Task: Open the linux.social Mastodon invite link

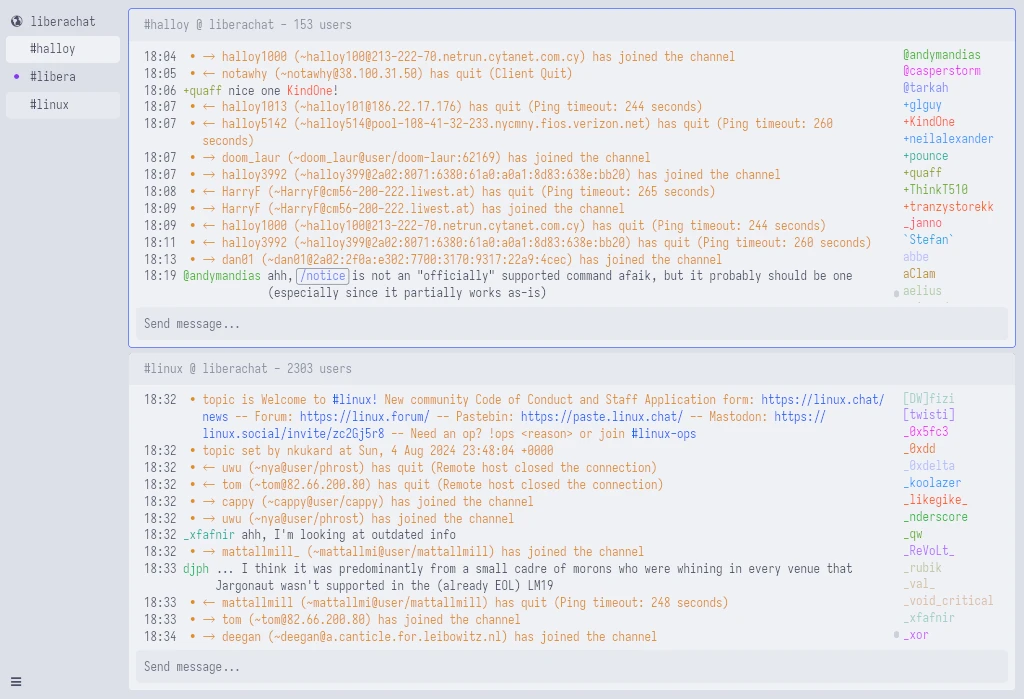Action: [293, 434]
